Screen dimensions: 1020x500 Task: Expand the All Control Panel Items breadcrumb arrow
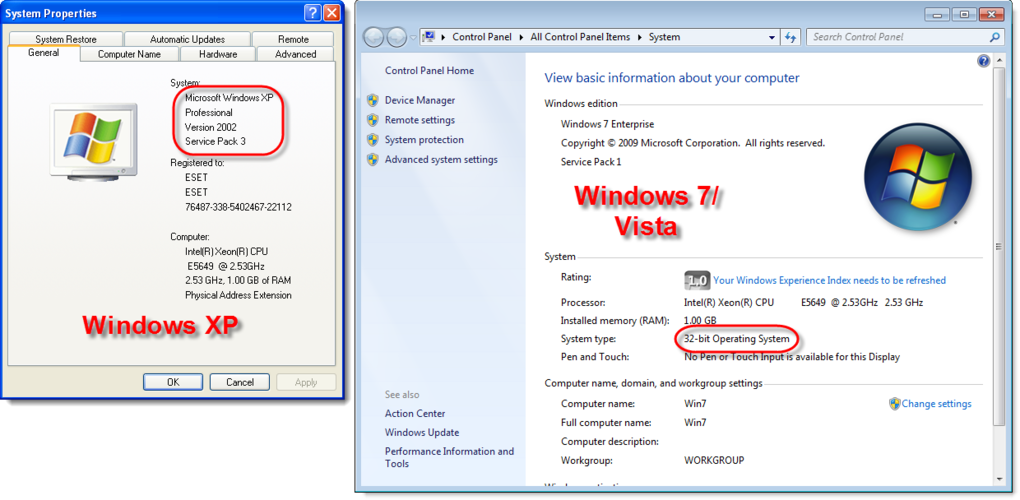coord(641,37)
